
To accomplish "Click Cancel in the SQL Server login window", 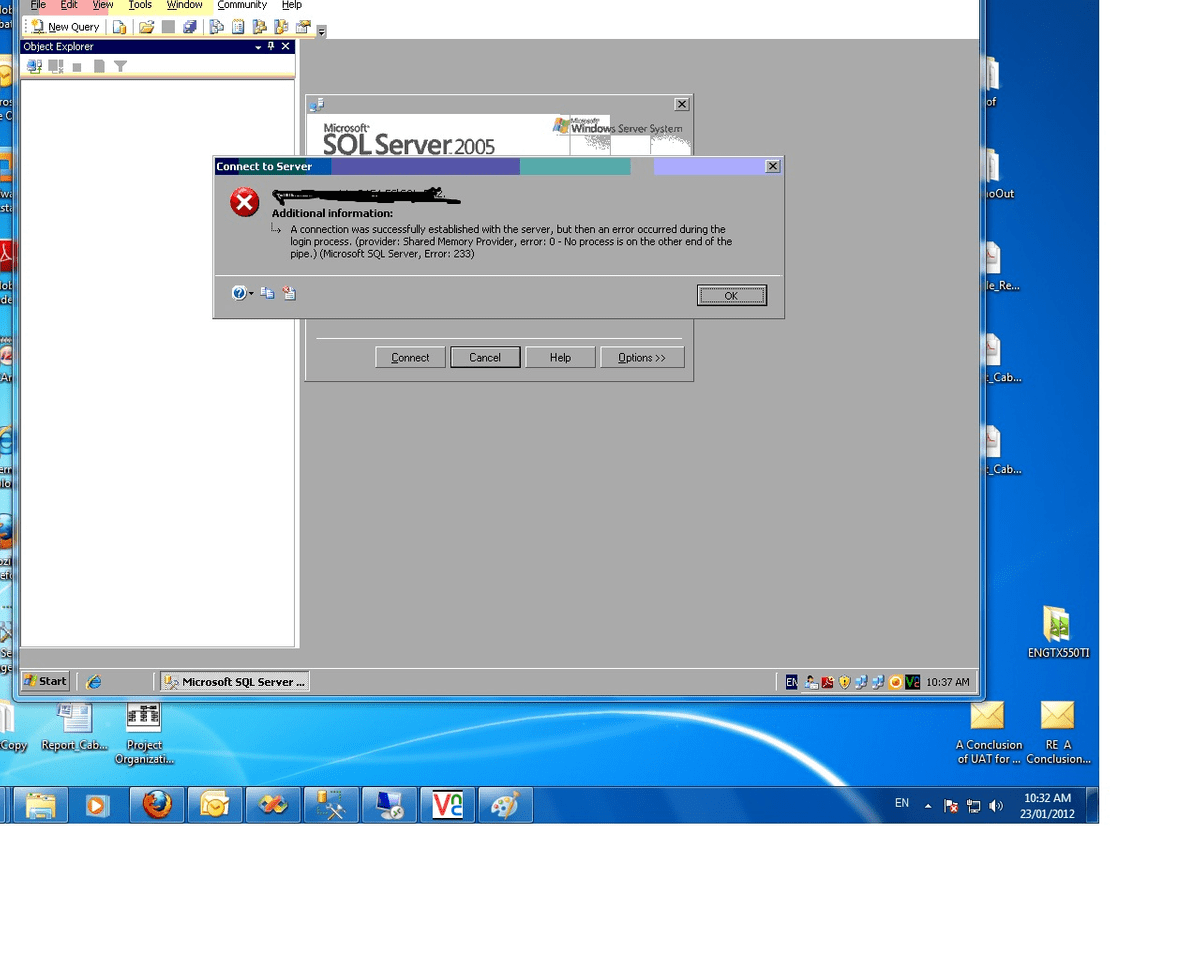I will point(485,357).
